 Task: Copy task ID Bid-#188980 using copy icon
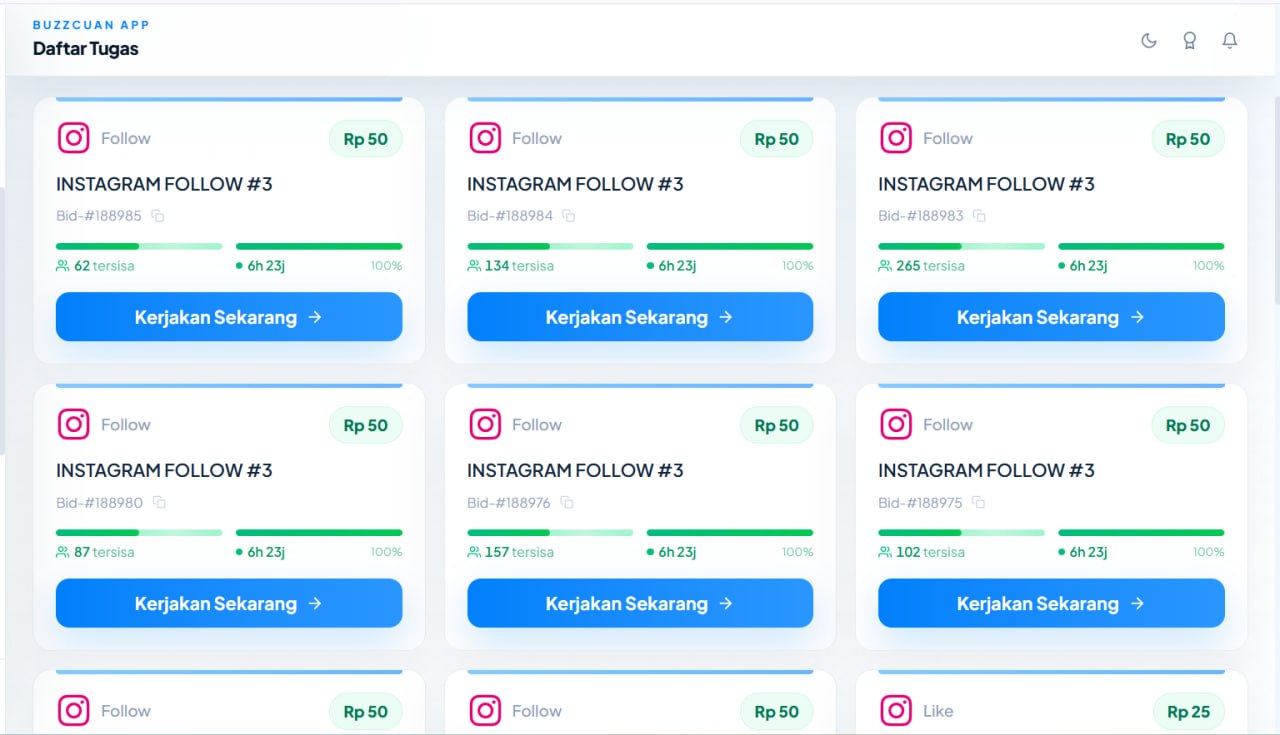[x=159, y=502]
